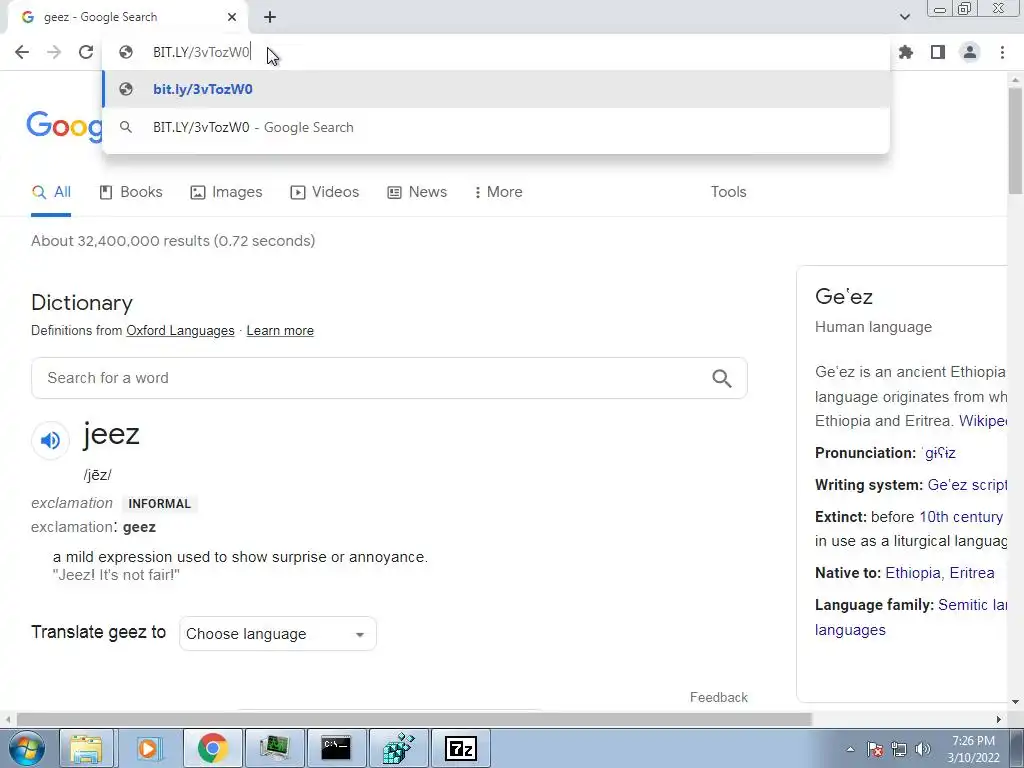Expand the tab search chevron
The image size is (1024, 768).
click(904, 17)
